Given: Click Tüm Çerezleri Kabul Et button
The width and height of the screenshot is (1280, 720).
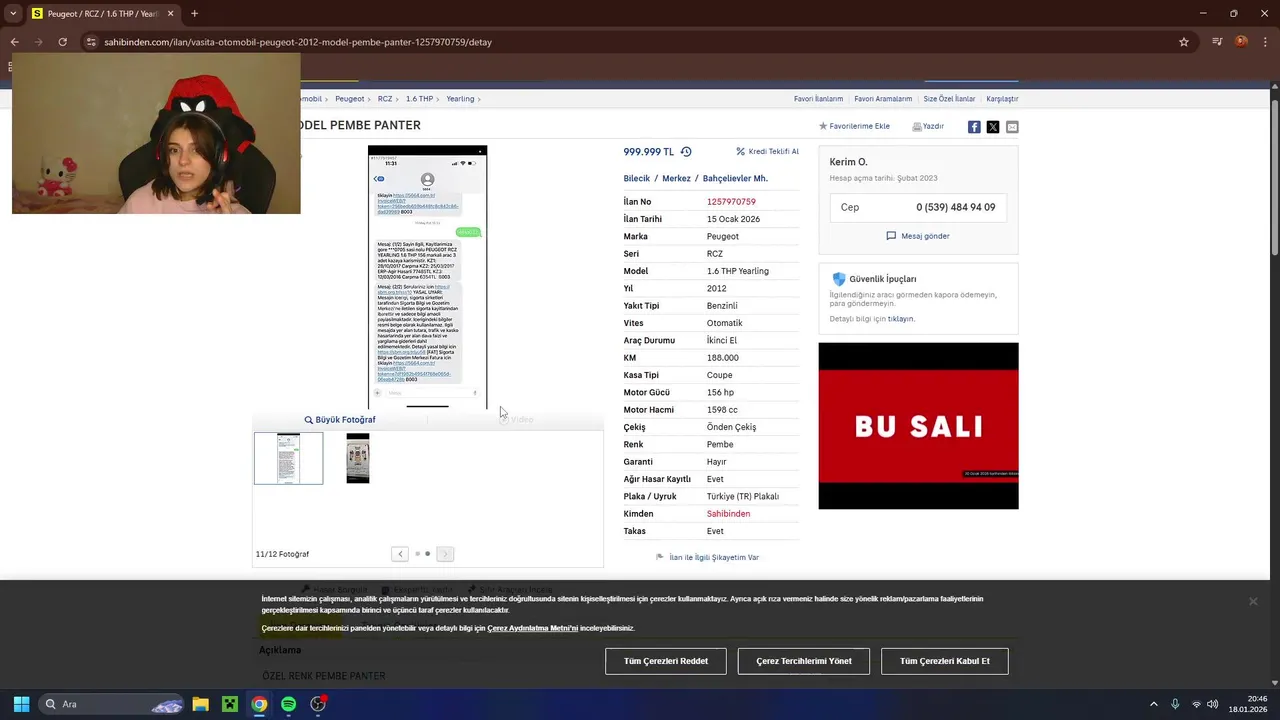Looking at the screenshot, I should coord(945,661).
